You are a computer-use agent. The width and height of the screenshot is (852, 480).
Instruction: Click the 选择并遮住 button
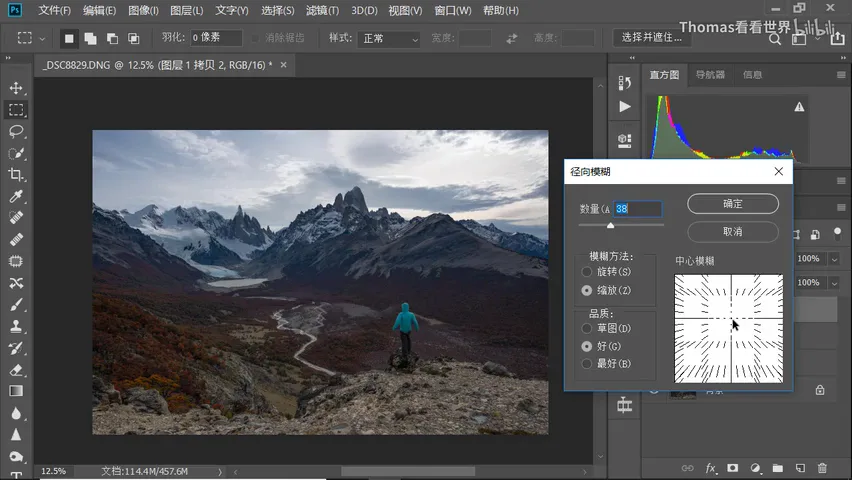[x=651, y=38]
